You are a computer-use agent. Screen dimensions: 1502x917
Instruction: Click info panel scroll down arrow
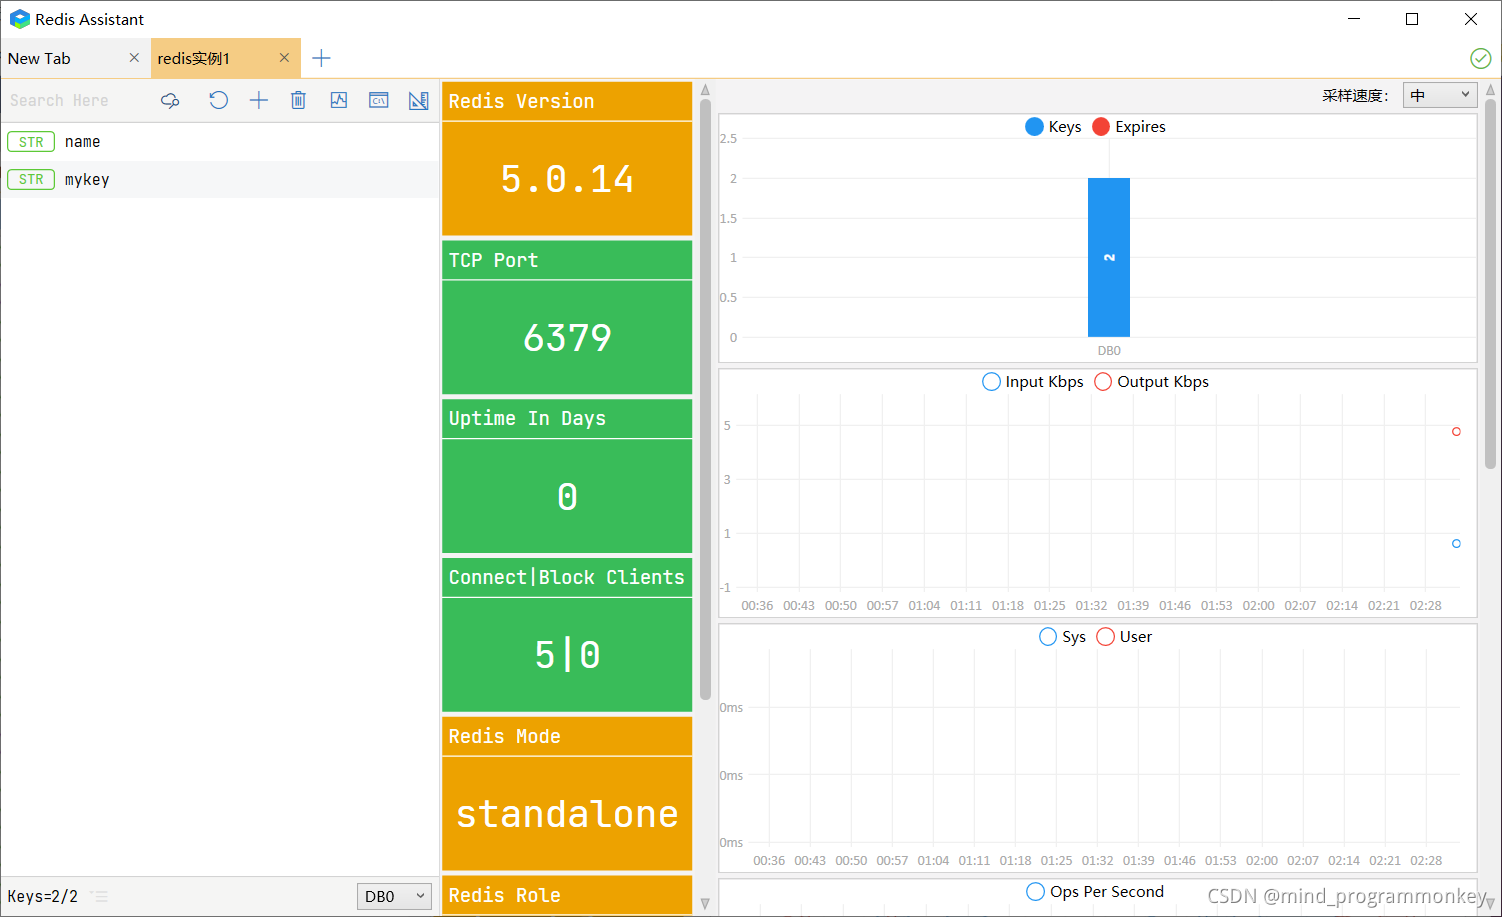point(705,903)
